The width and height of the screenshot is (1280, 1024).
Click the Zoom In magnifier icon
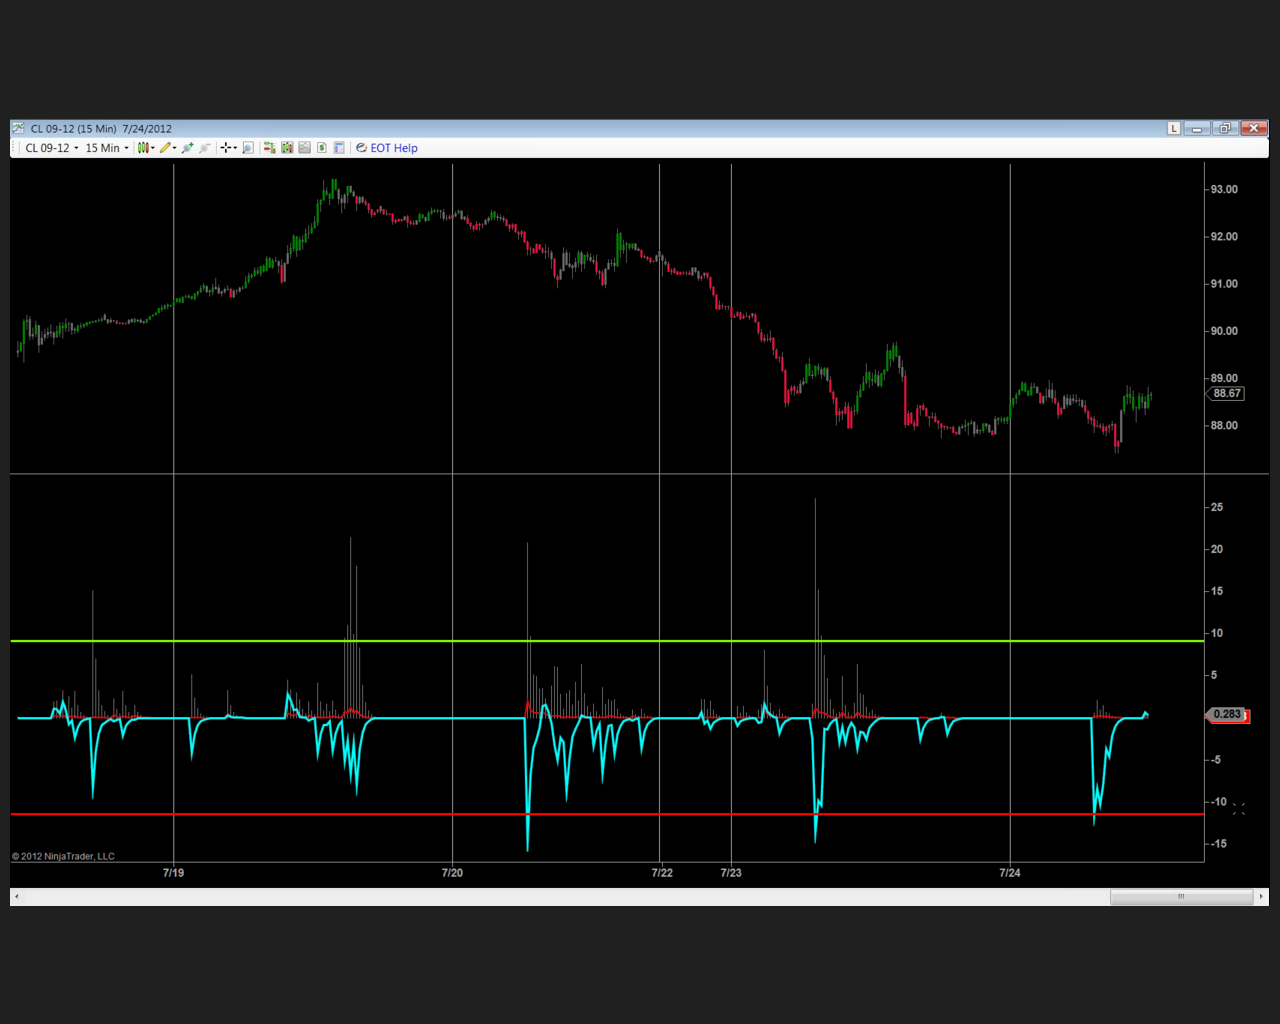[x=187, y=148]
